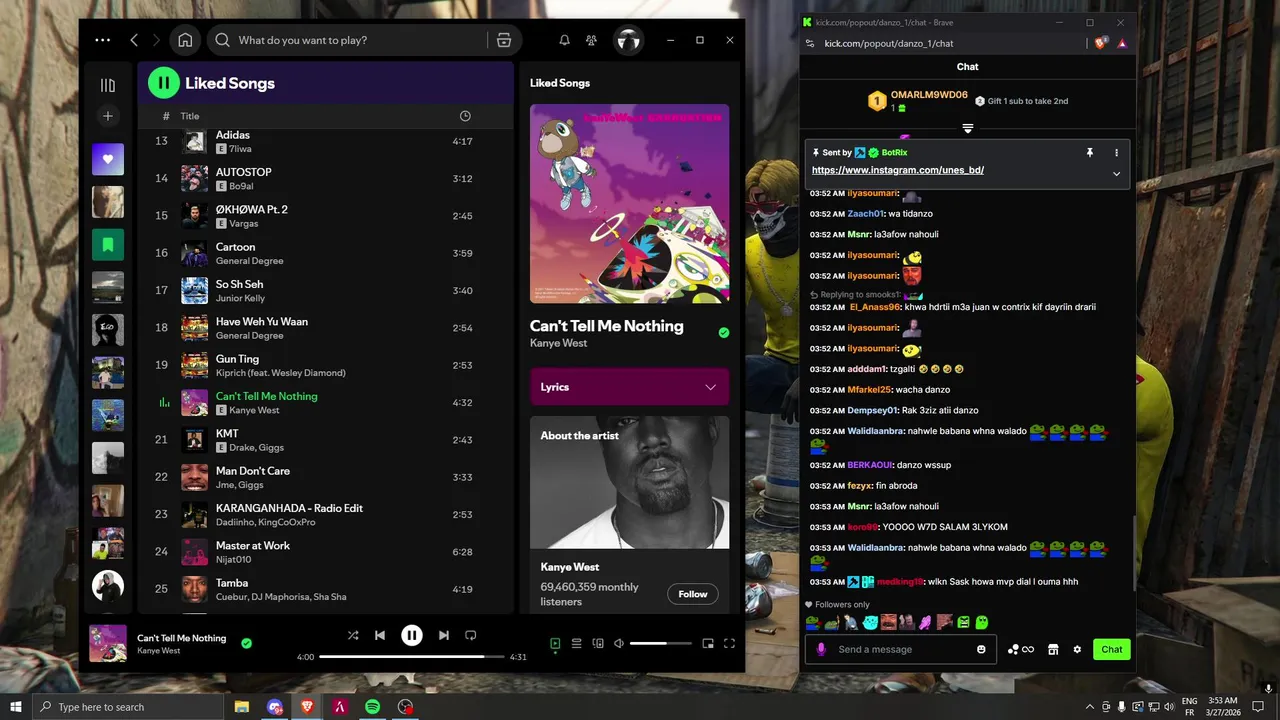This screenshot has height=720, width=1280.
Task: Toggle liked checkmark beside song title panel
Action: pos(724,333)
